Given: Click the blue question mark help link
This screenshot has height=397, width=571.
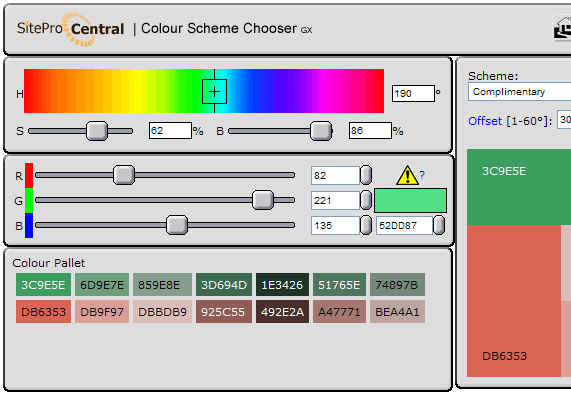Looking at the screenshot, I should (422, 175).
